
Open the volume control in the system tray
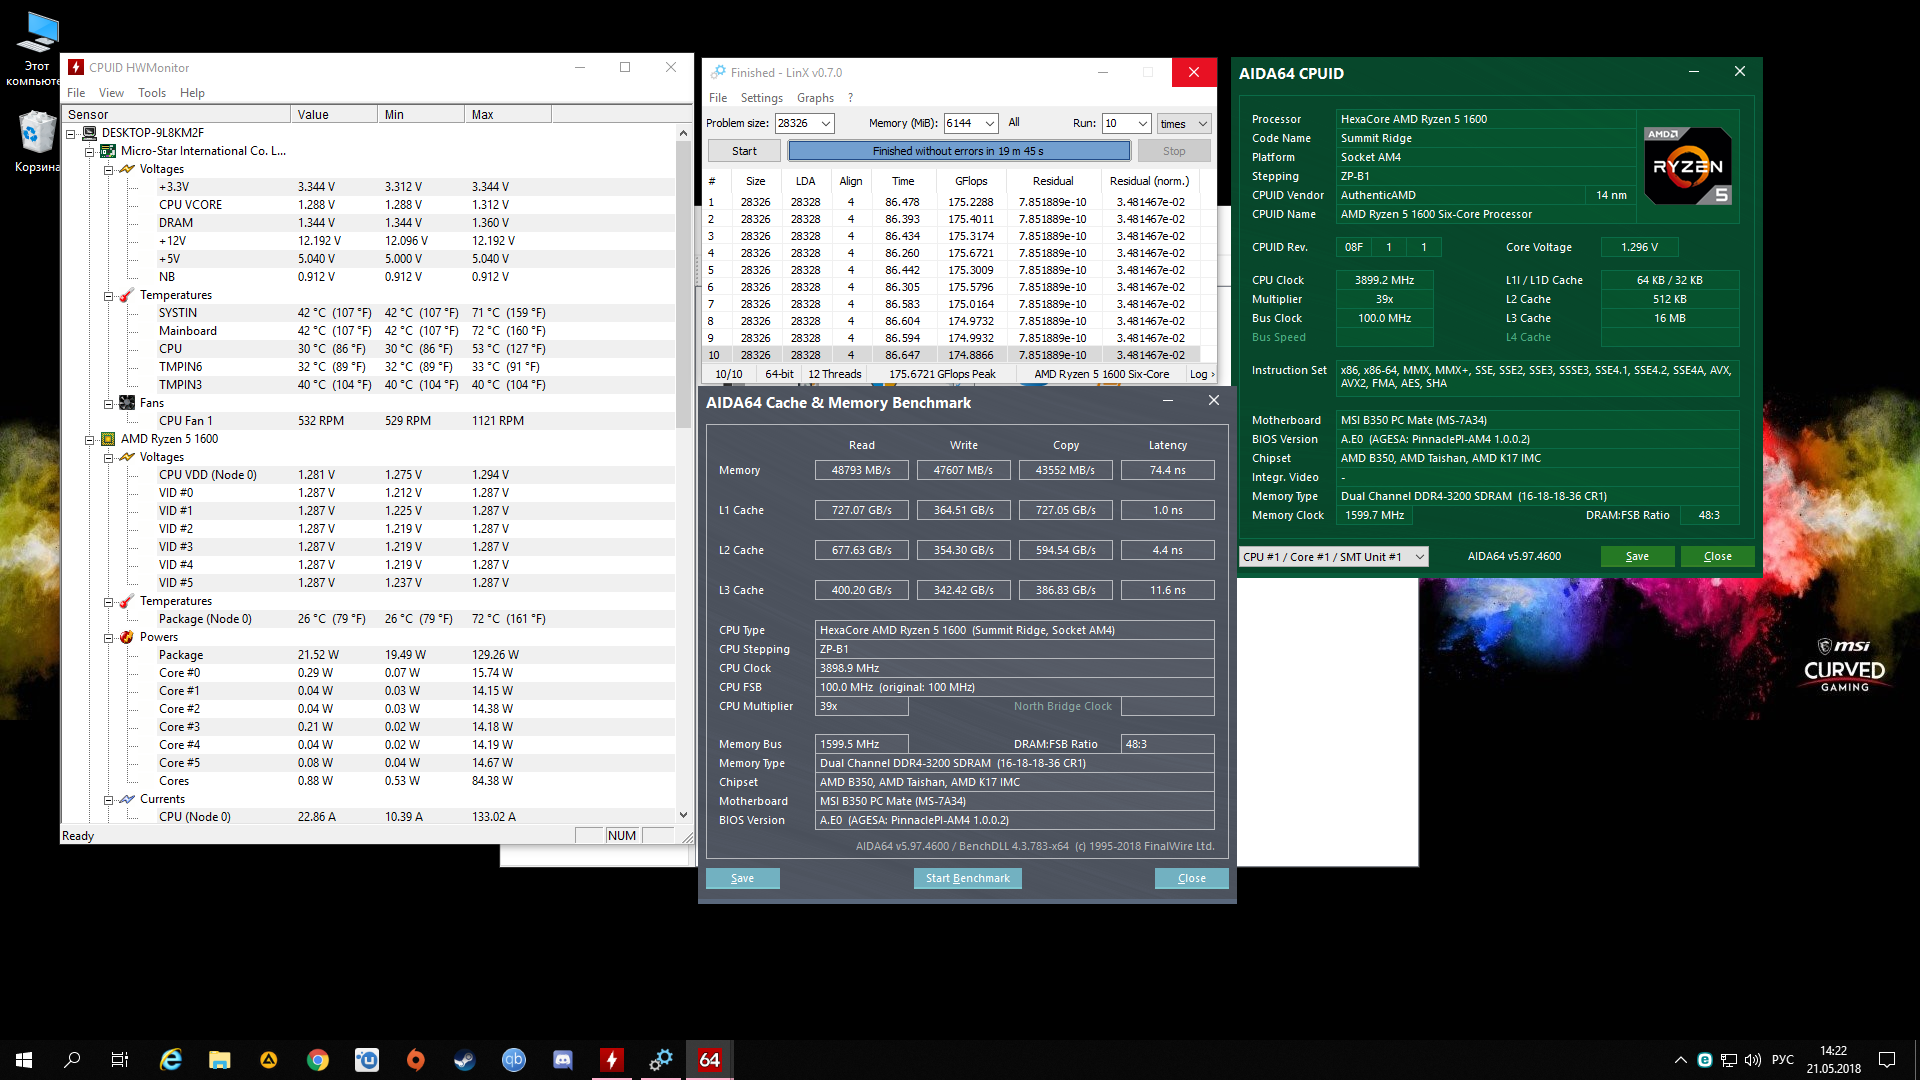[1753, 1060]
